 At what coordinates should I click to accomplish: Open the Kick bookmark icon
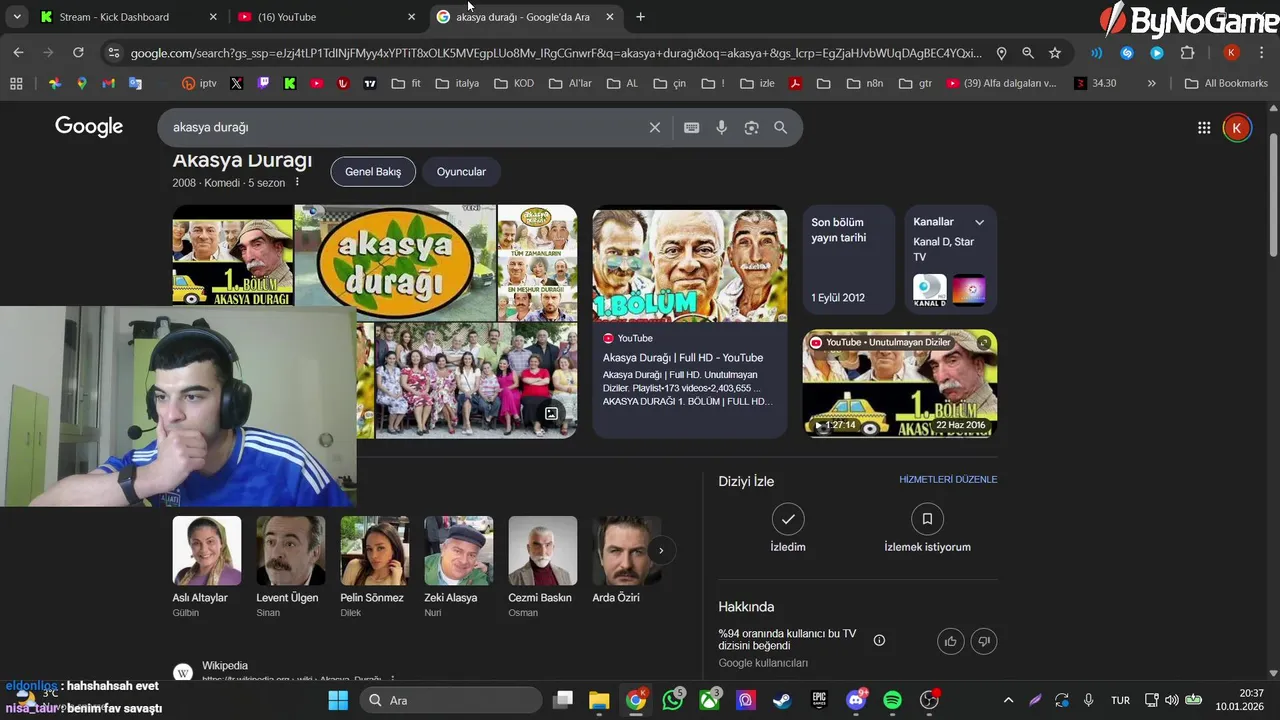(x=290, y=83)
